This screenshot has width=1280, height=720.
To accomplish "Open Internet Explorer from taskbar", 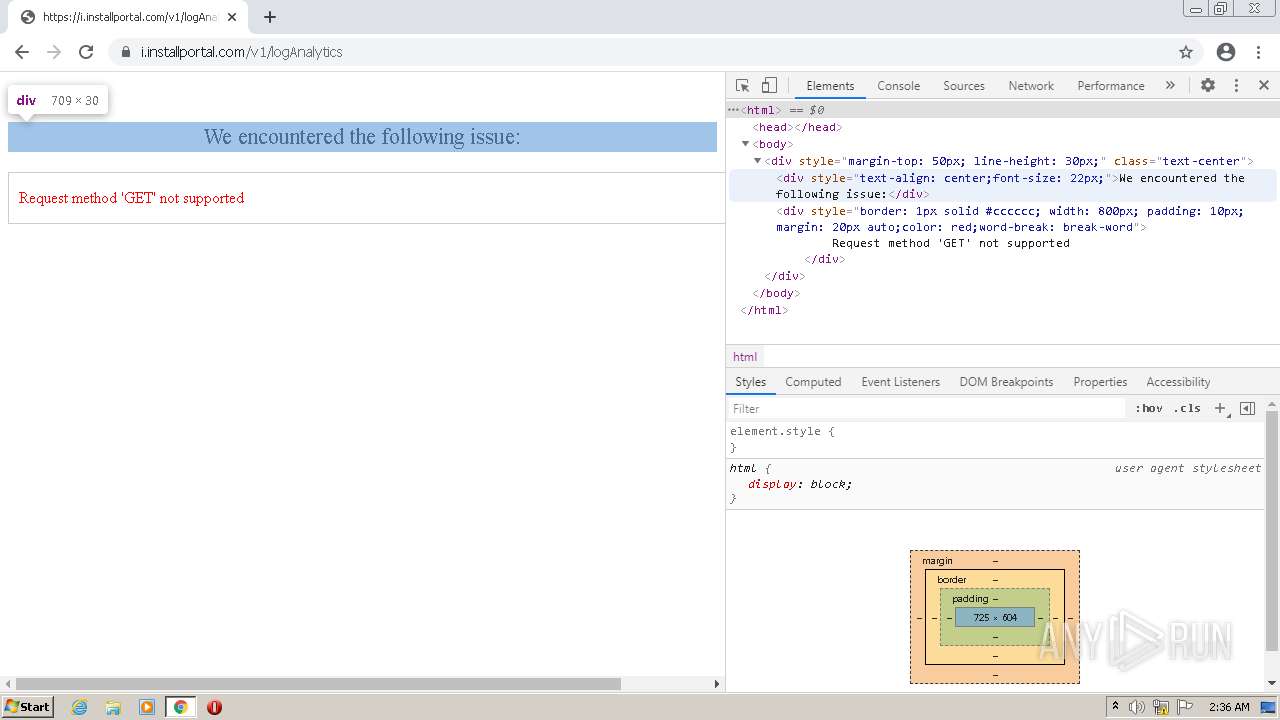I will pos(79,707).
